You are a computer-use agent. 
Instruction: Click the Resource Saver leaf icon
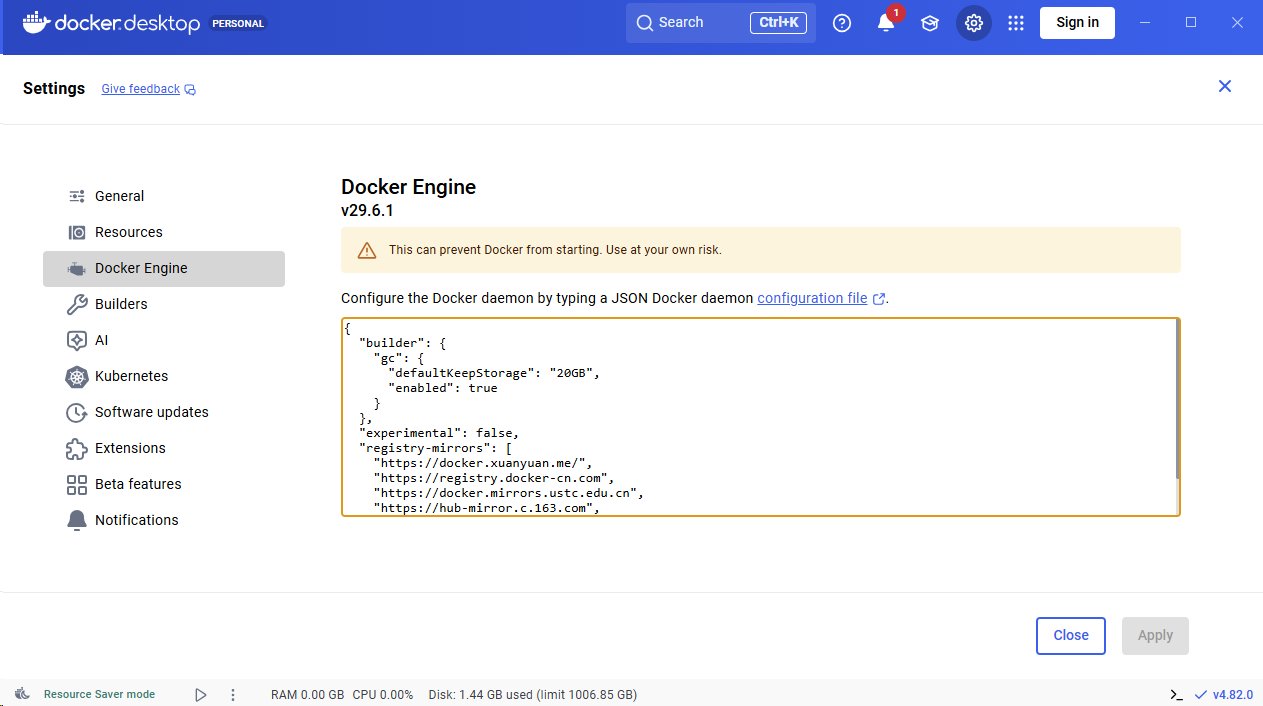point(22,694)
